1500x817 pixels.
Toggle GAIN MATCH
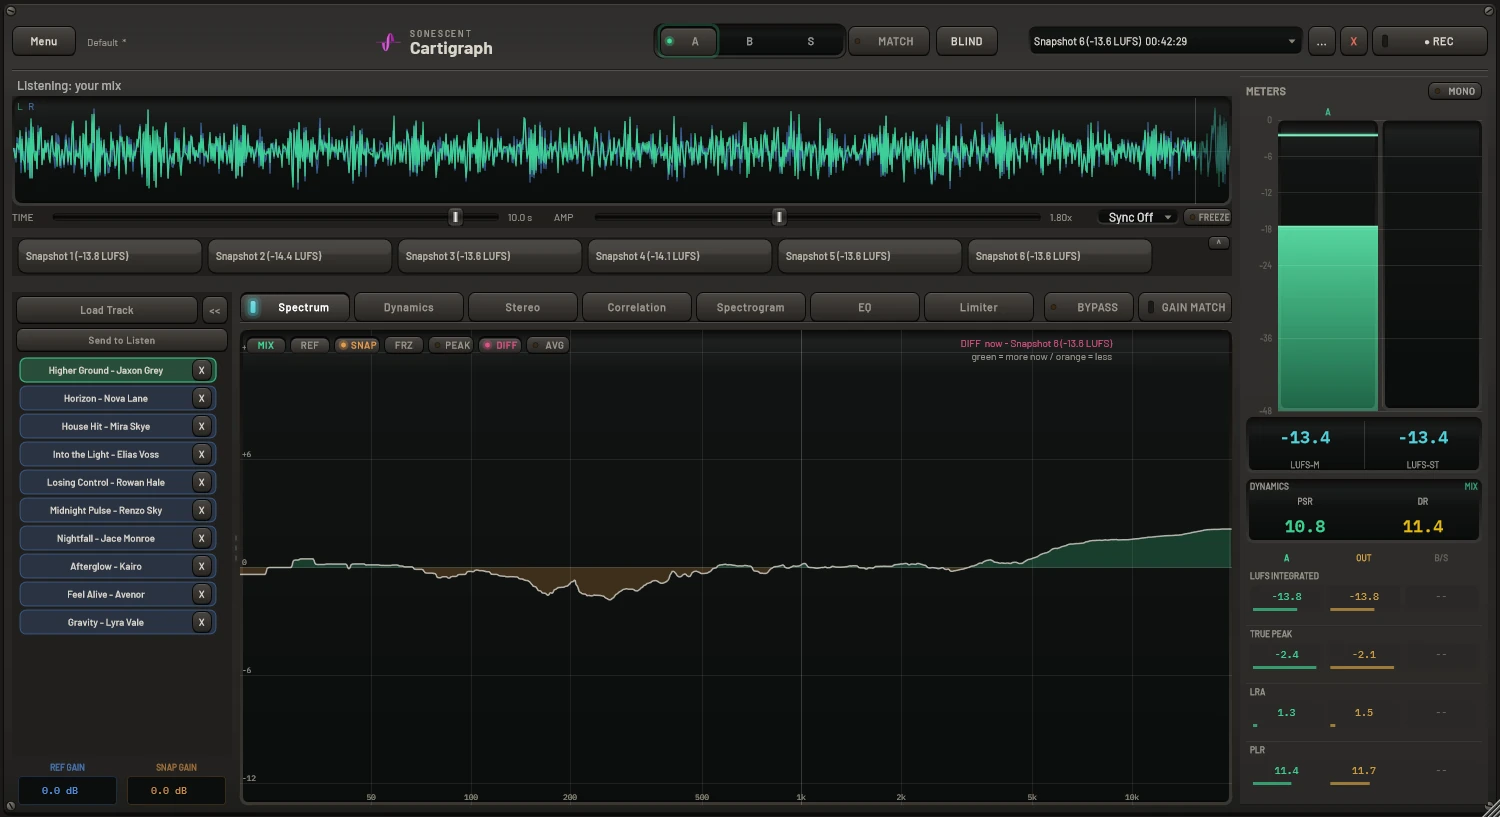1185,307
